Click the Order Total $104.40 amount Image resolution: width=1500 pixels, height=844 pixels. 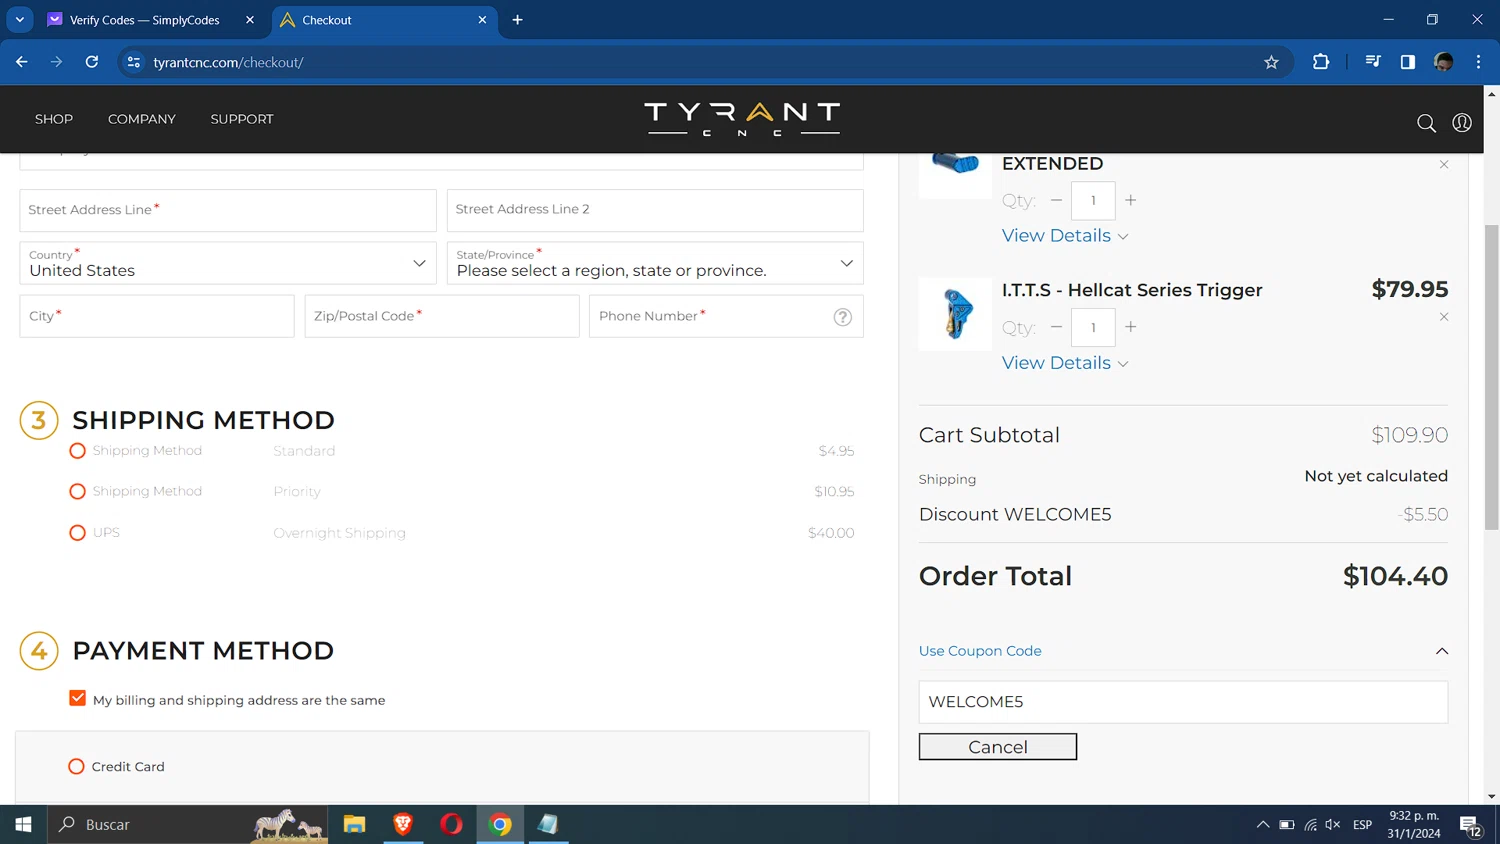(1395, 577)
